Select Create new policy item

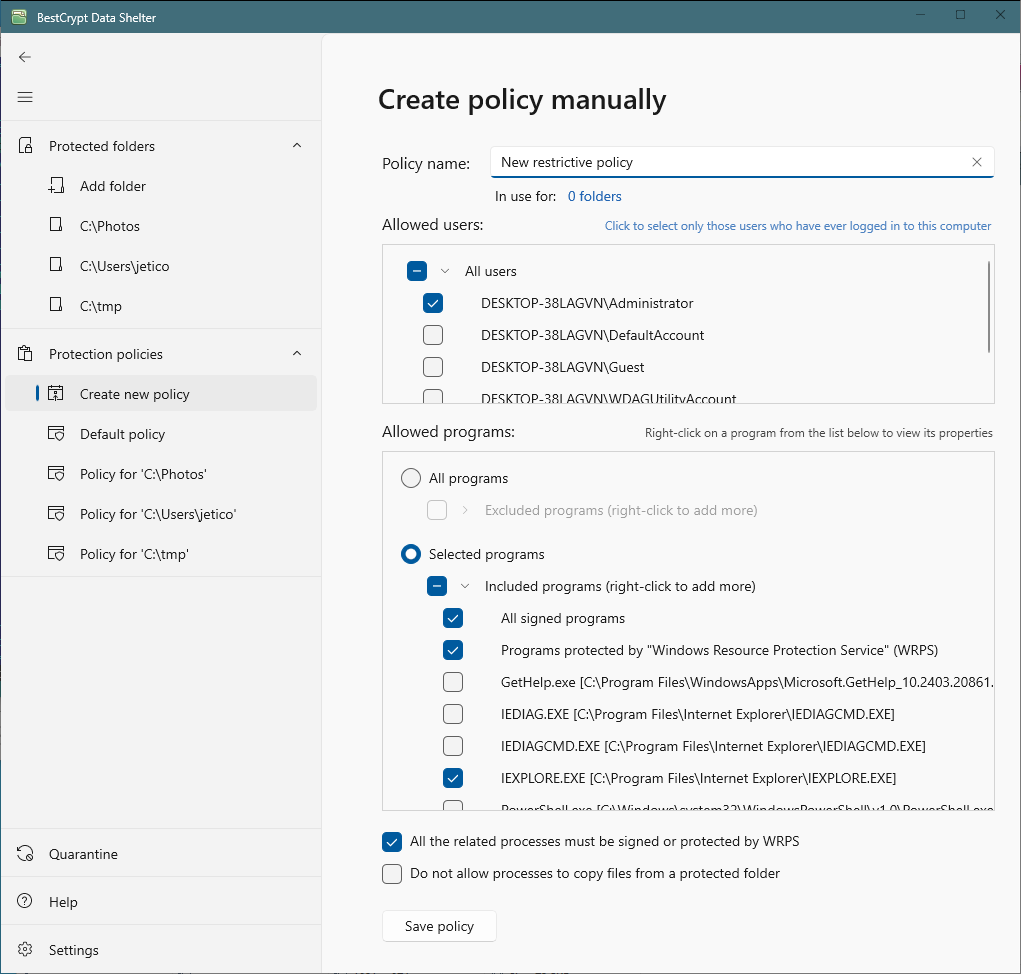[161, 393]
